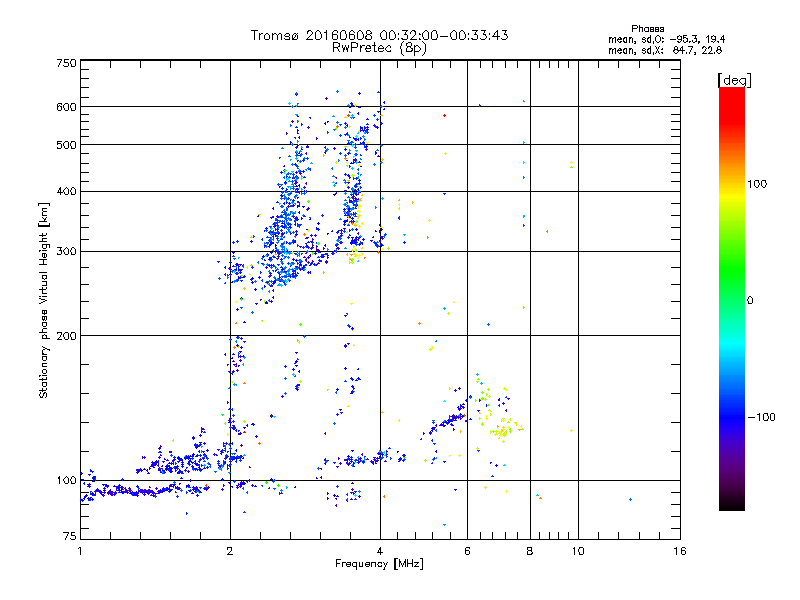Click the x-axis tick label "1"
The image size is (800, 600).
[80, 551]
